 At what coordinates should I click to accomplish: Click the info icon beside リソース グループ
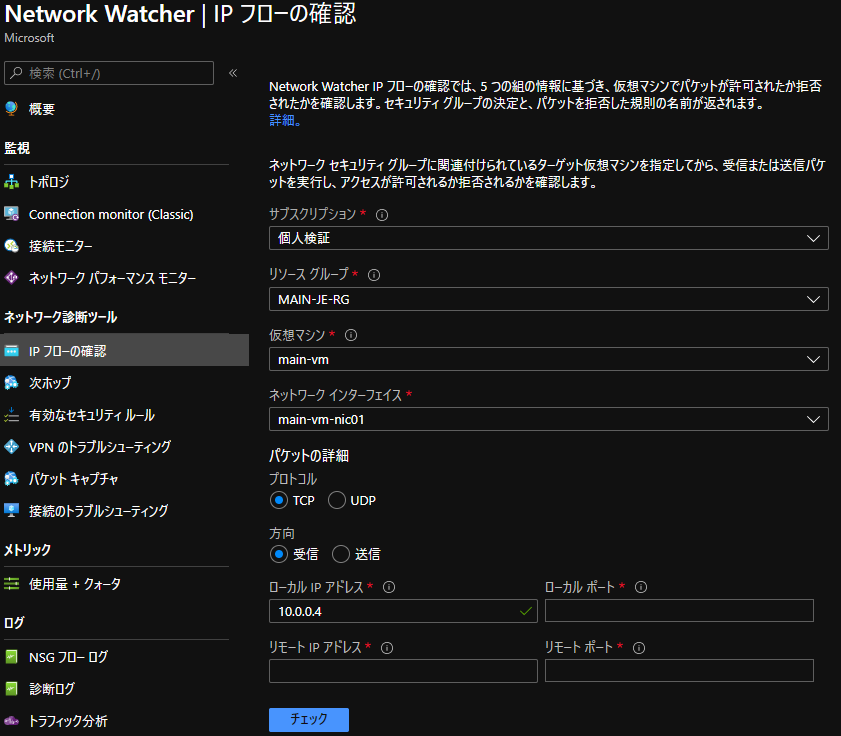point(374,275)
